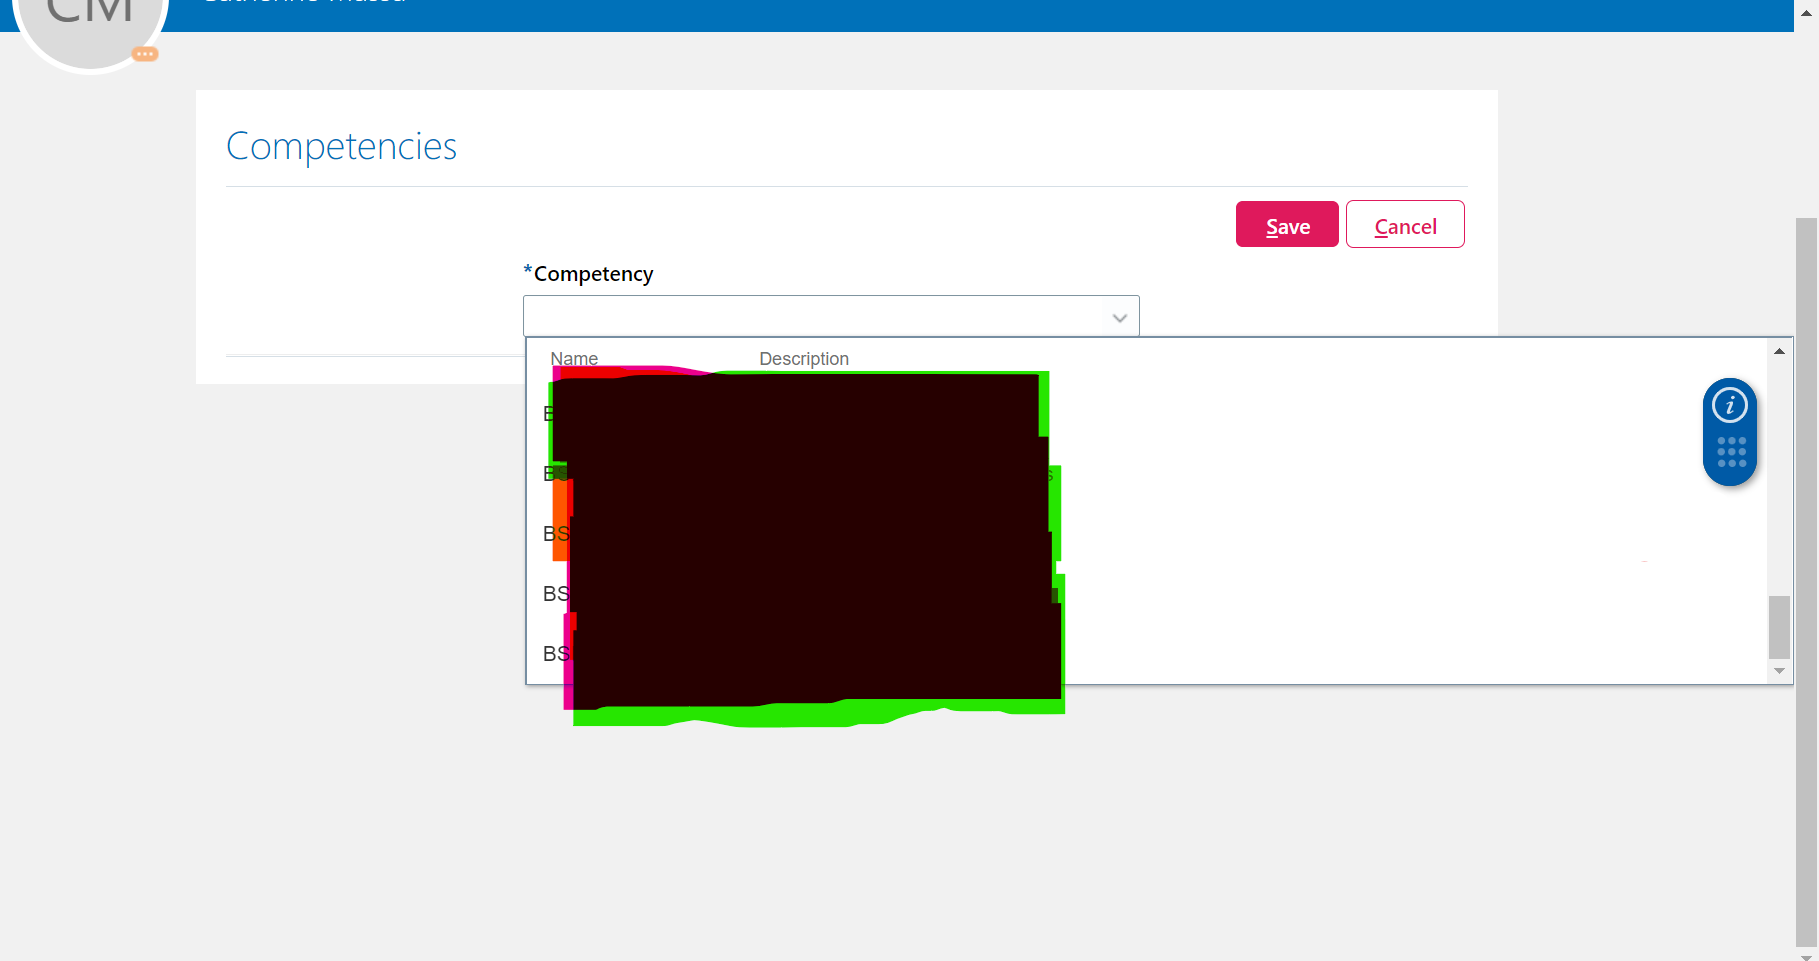1819x961 pixels.
Task: Click the Description column header
Action: 803,358
